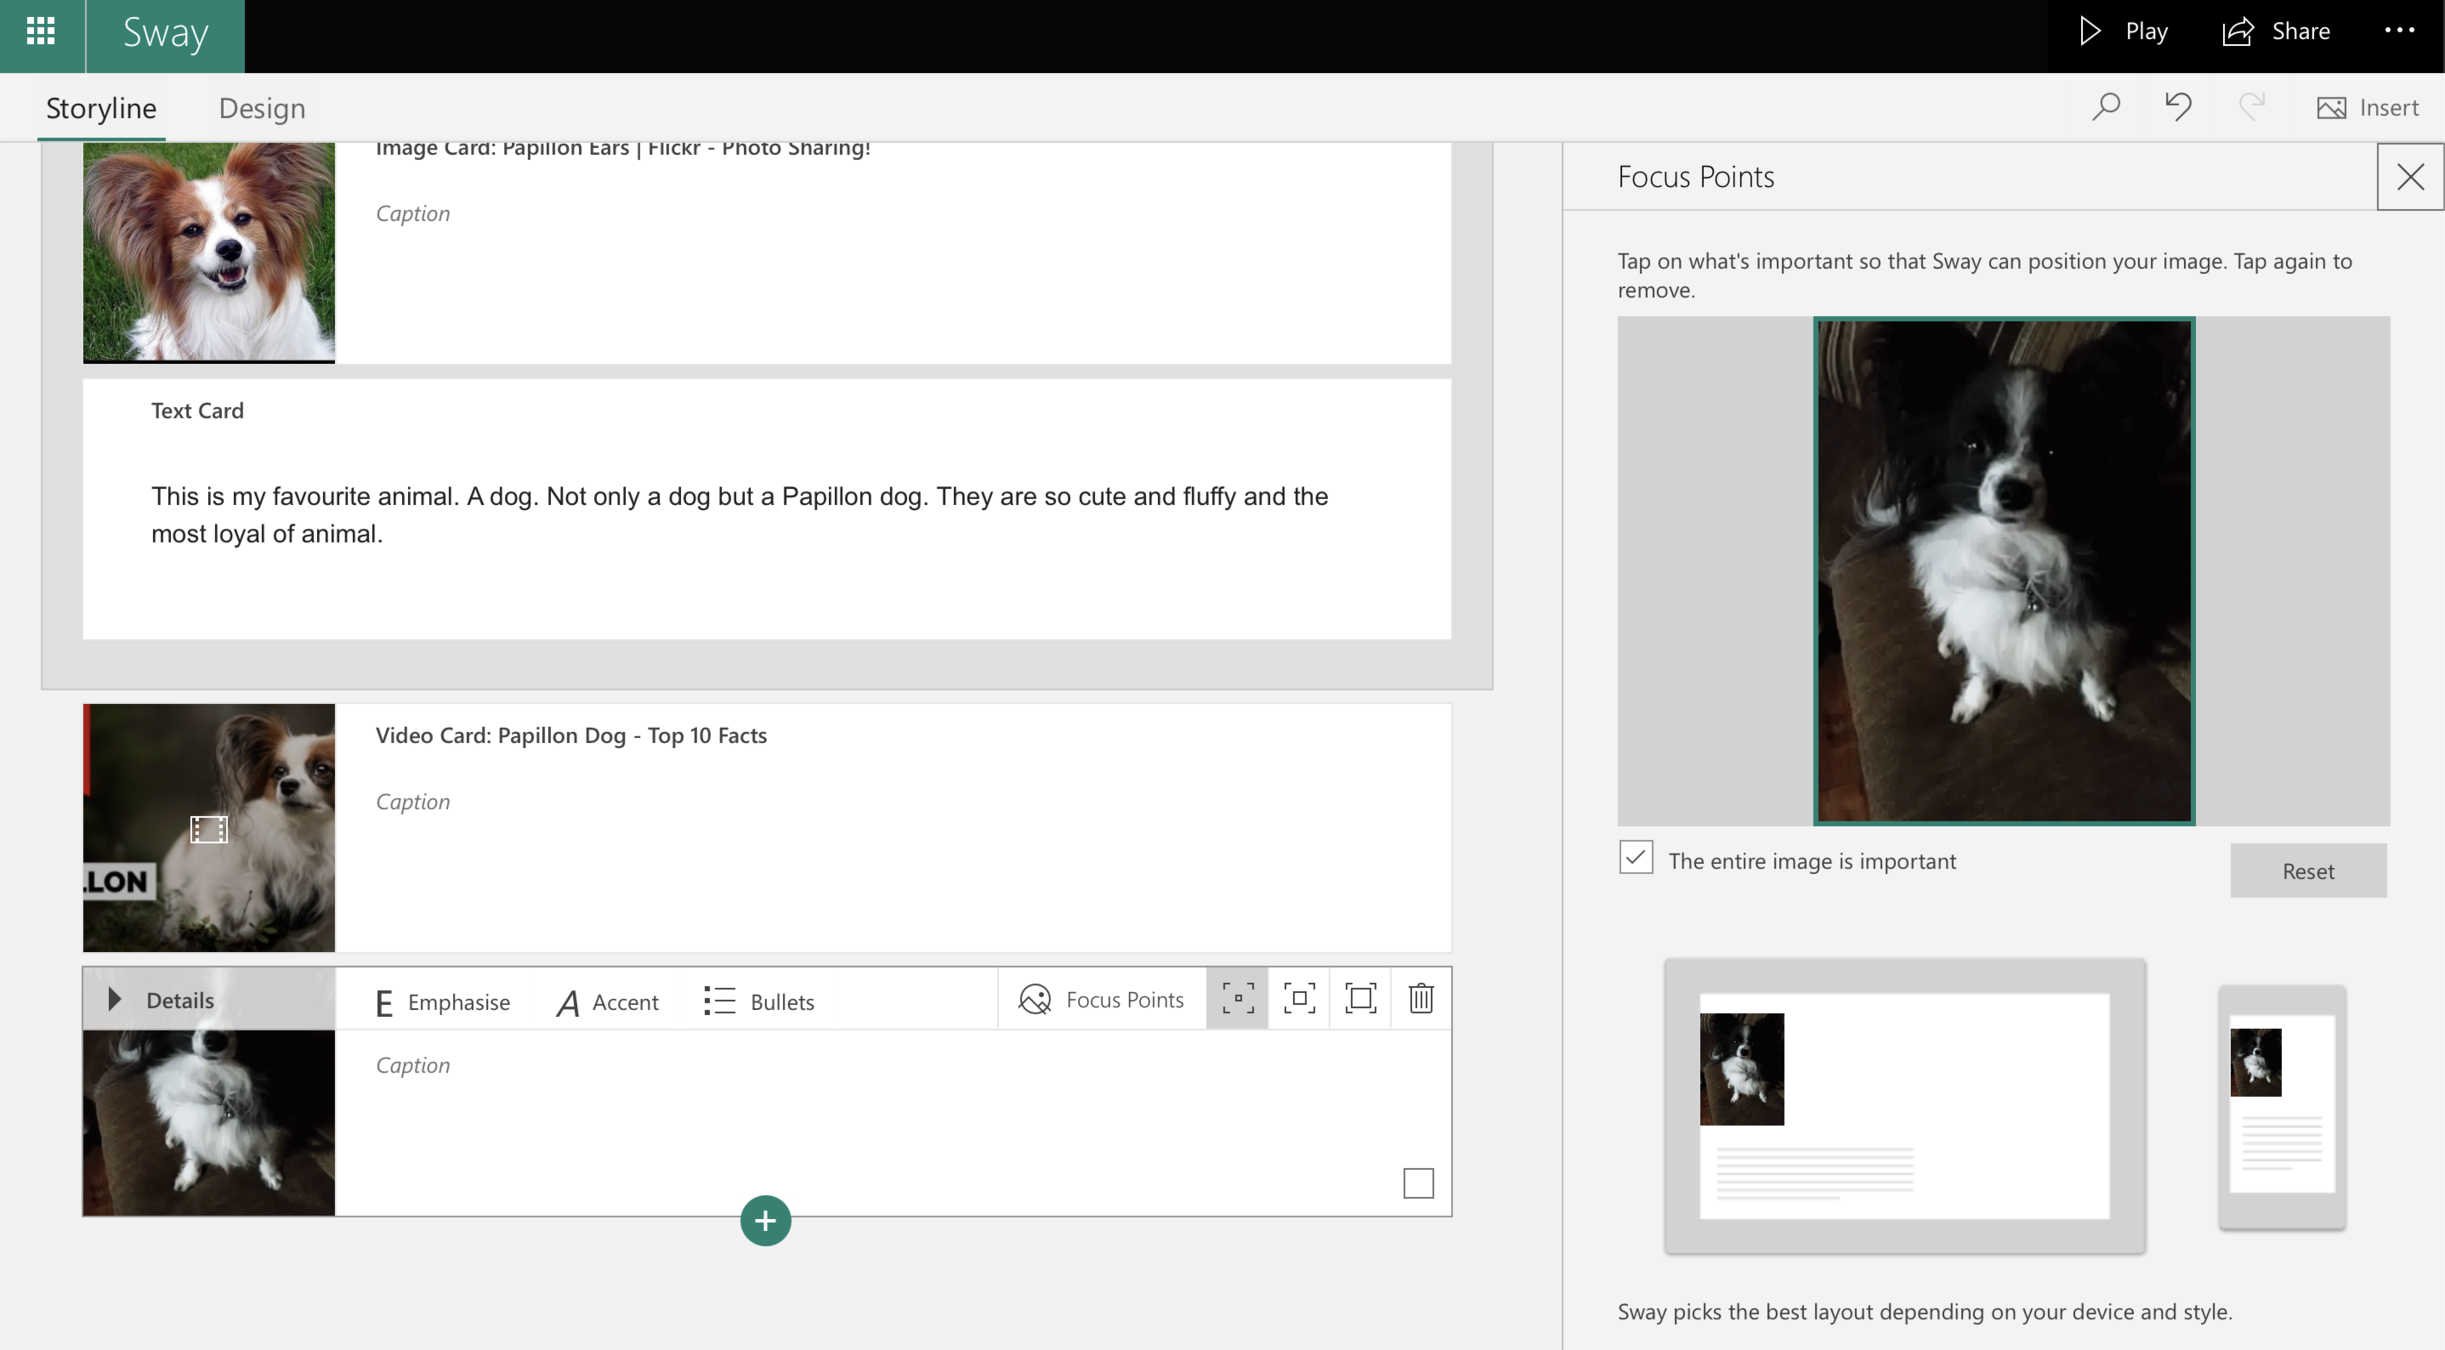The height and width of the screenshot is (1350, 2445).
Task: Switch to the Design tab
Action: 262,108
